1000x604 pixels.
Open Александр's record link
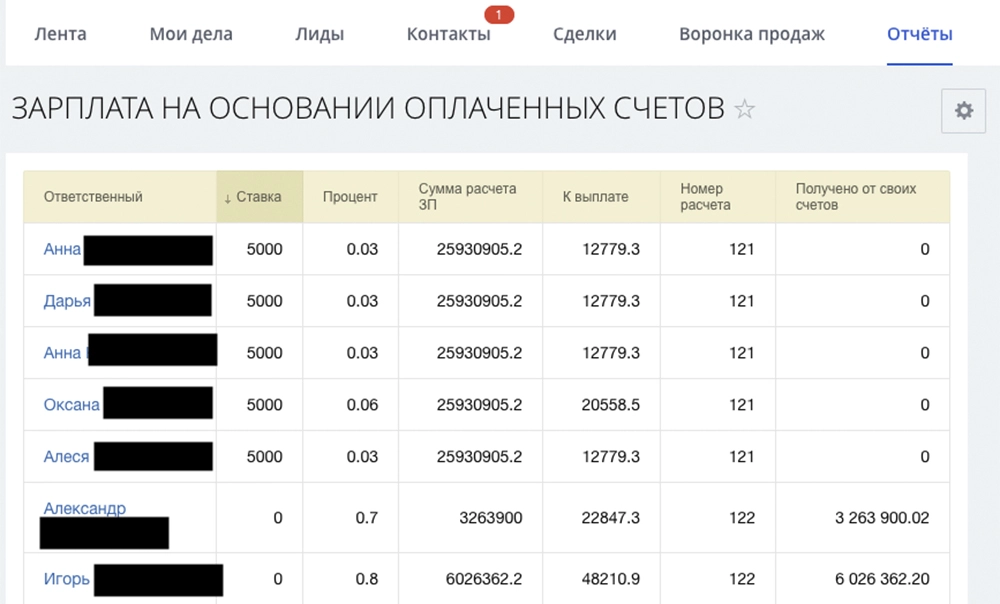coord(84,508)
